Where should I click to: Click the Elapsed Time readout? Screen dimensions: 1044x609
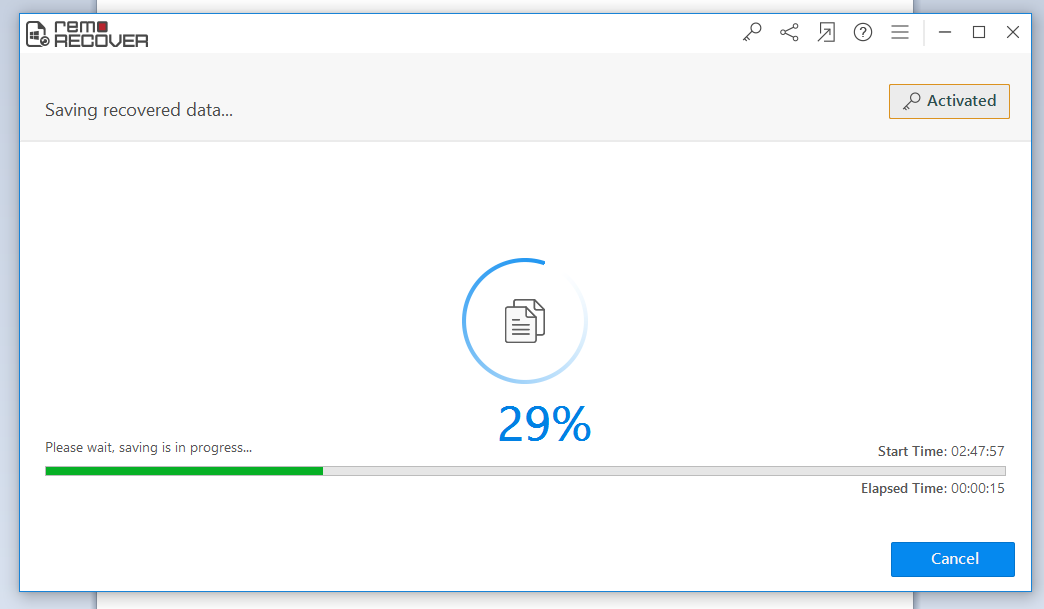pos(932,489)
